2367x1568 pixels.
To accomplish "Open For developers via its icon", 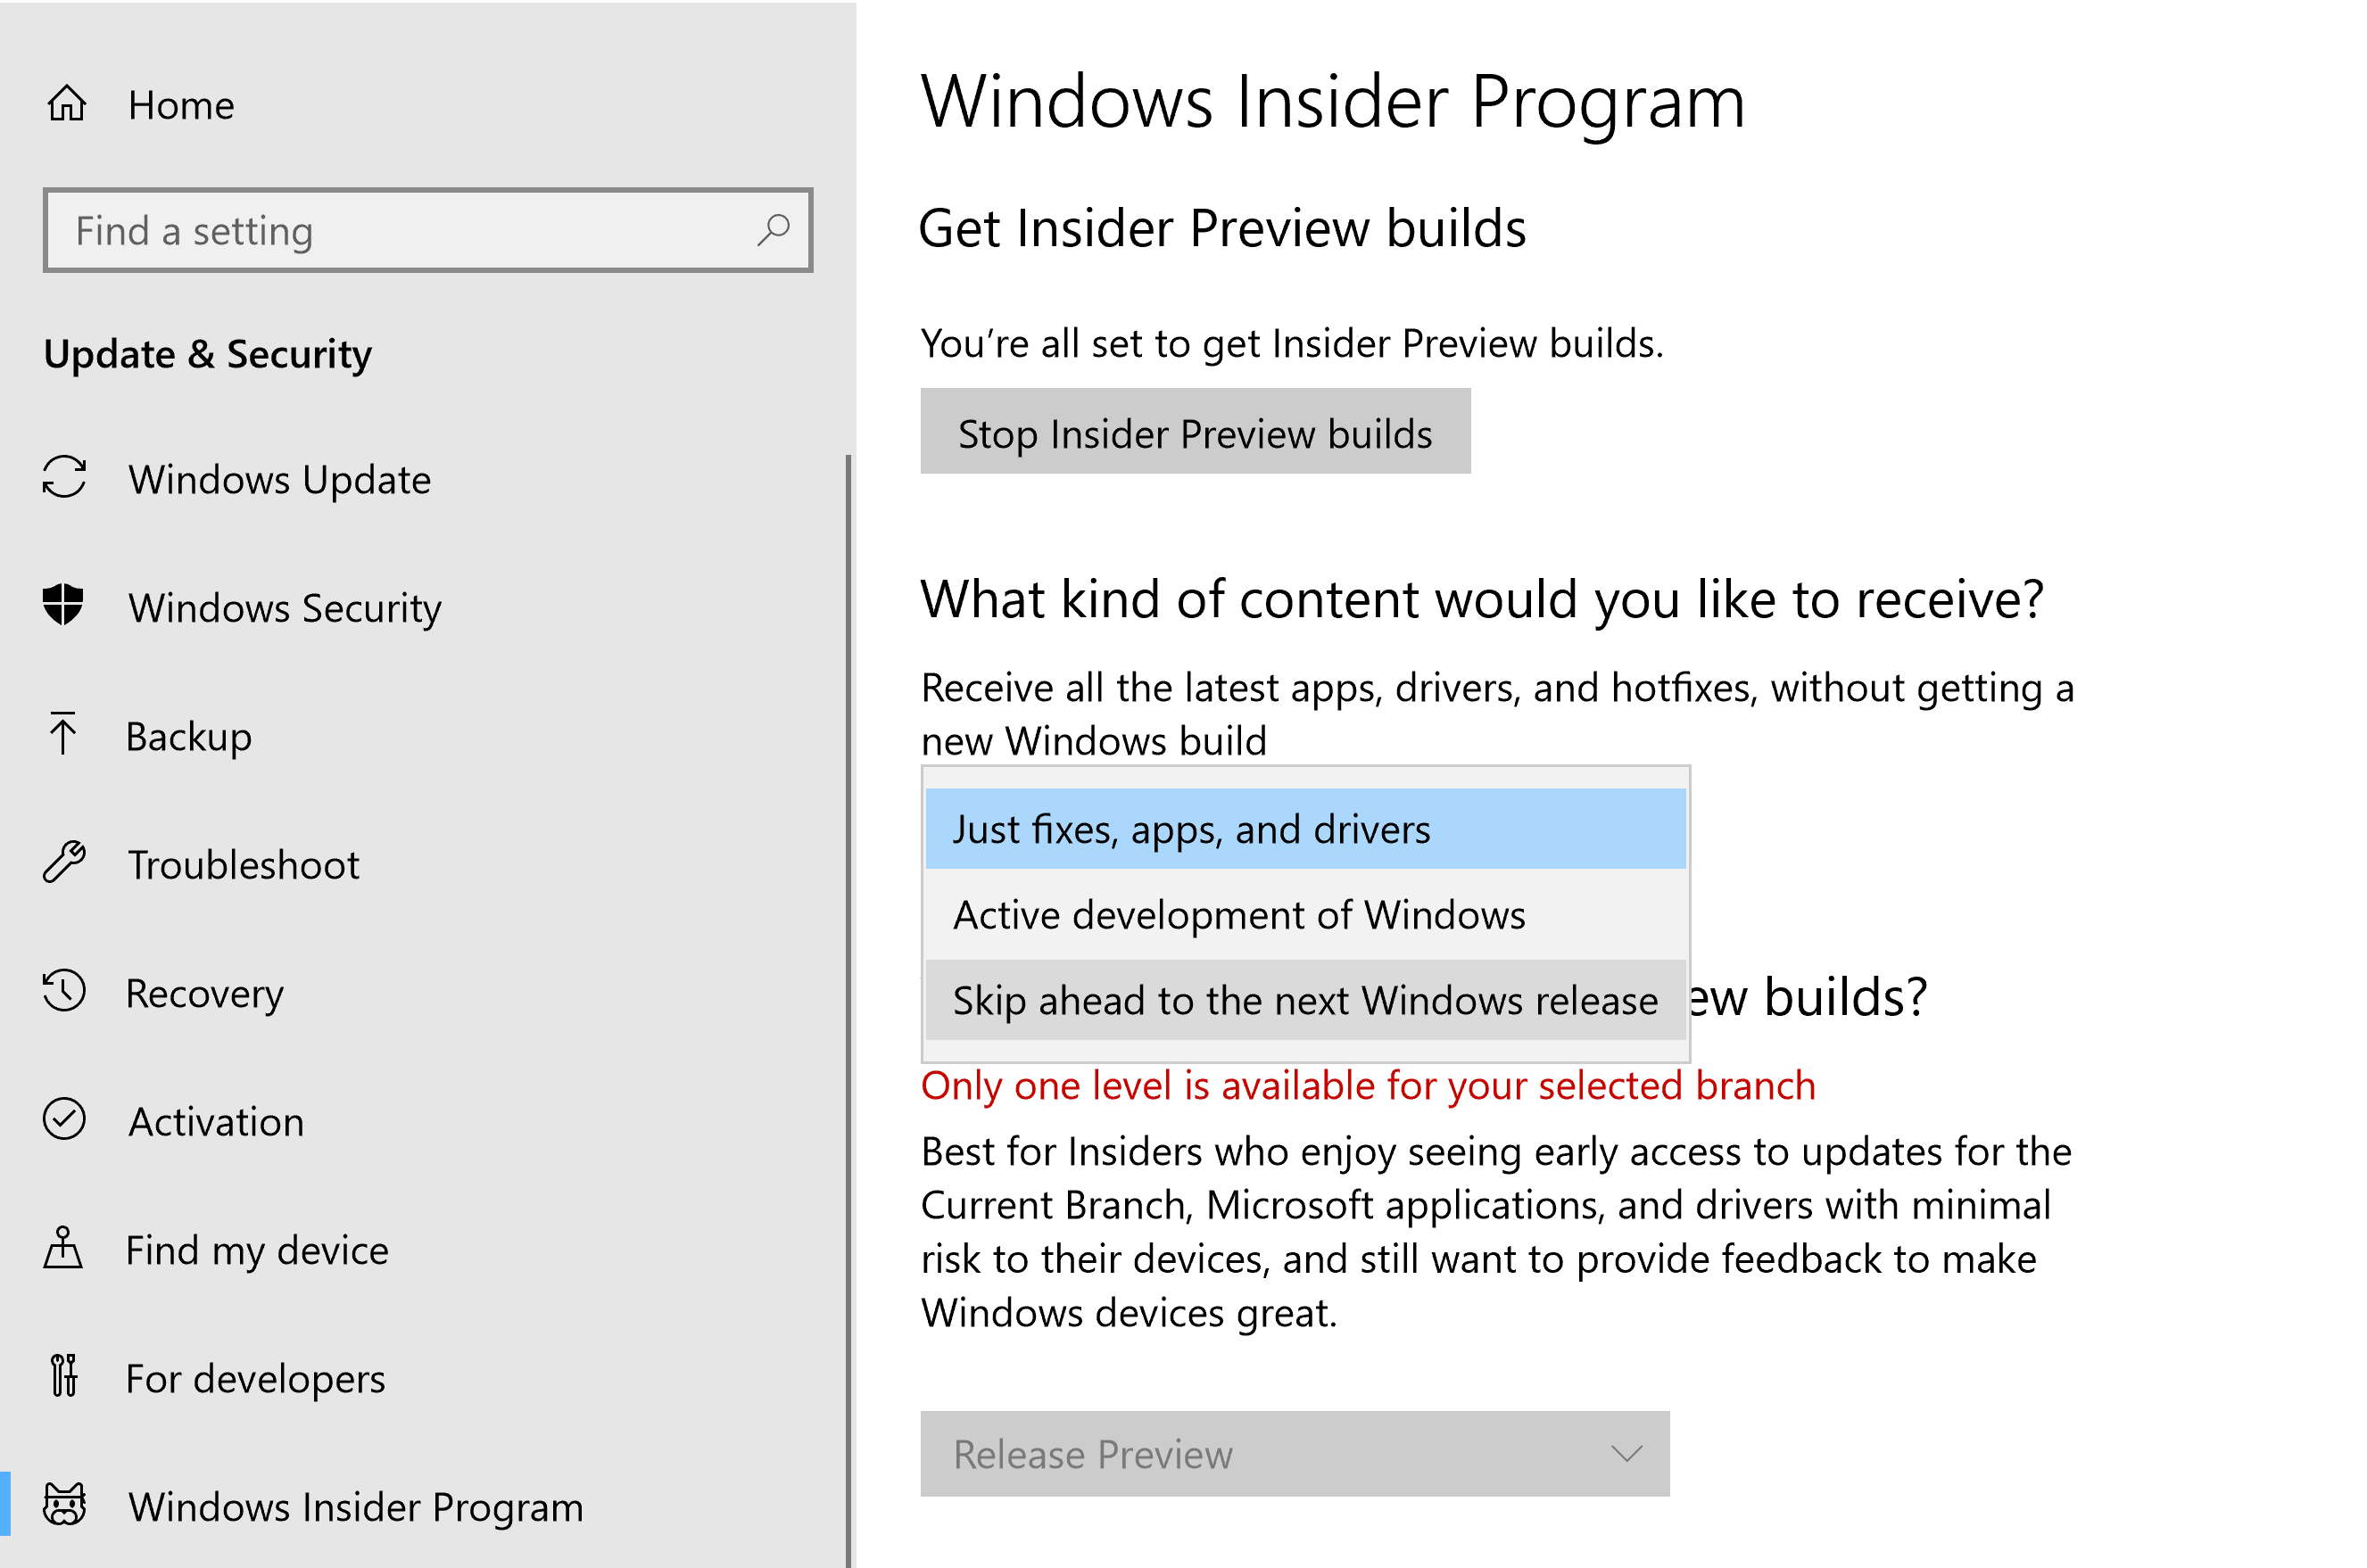I will click(64, 1377).
